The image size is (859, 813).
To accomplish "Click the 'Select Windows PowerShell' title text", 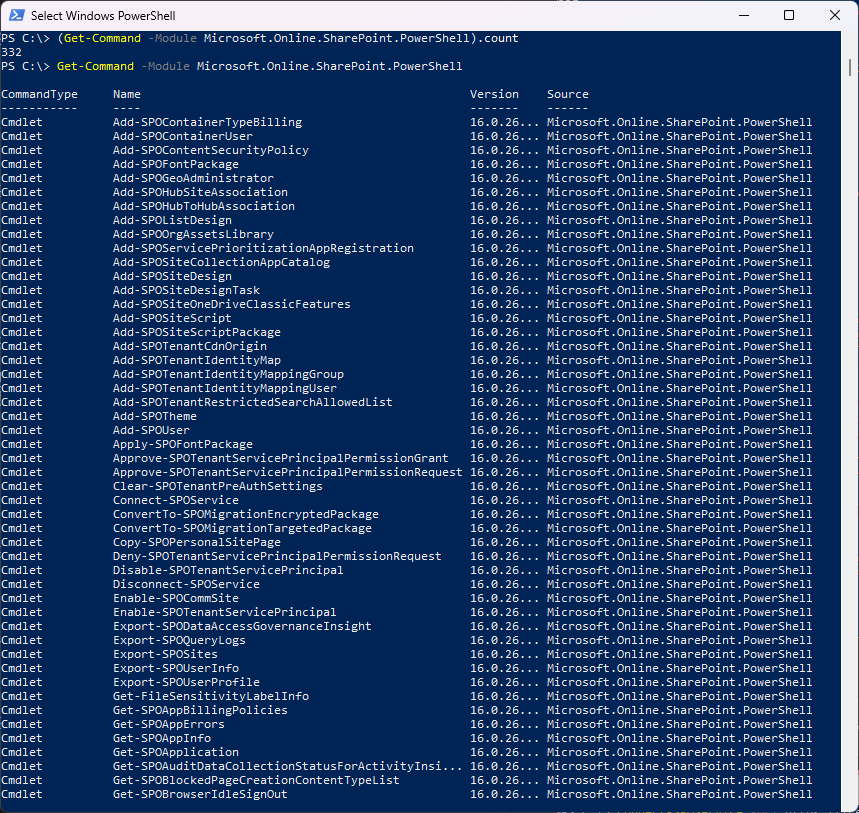I will [103, 16].
